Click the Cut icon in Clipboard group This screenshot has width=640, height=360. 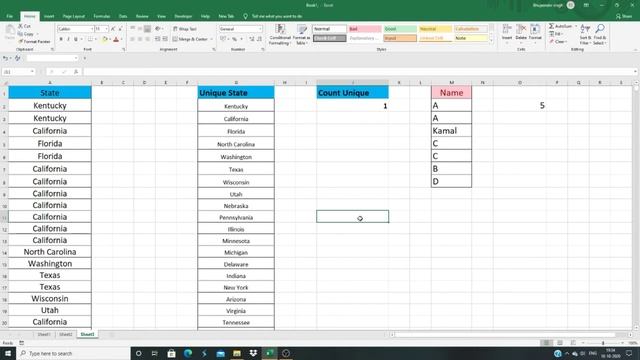21,26
